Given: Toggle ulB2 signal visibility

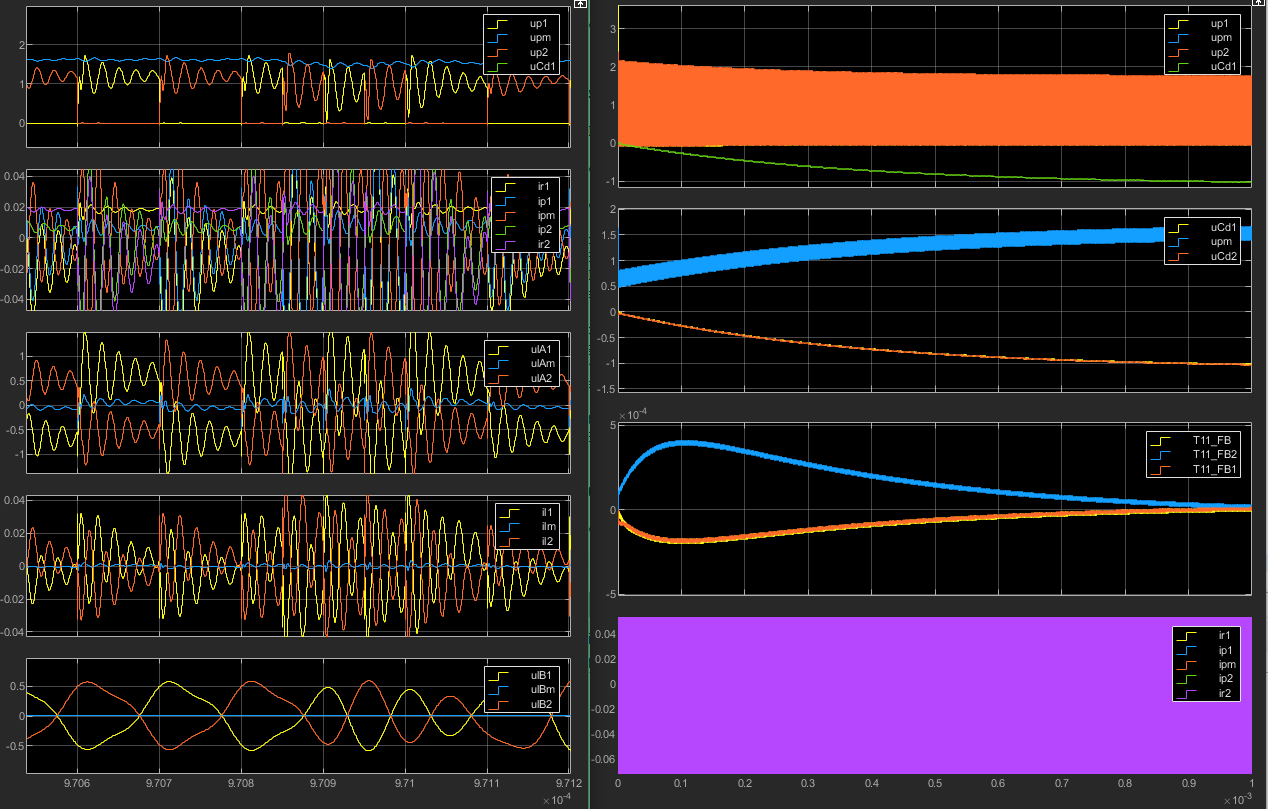Looking at the screenshot, I should point(543,704).
